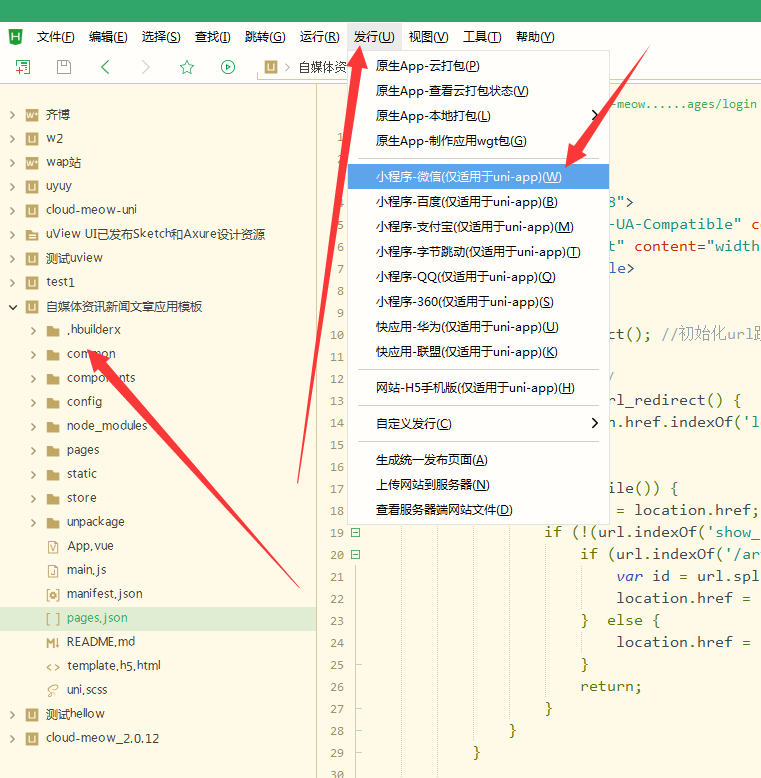
Task: Click the breadcrumb project icon
Action: pyautogui.click(x=271, y=67)
